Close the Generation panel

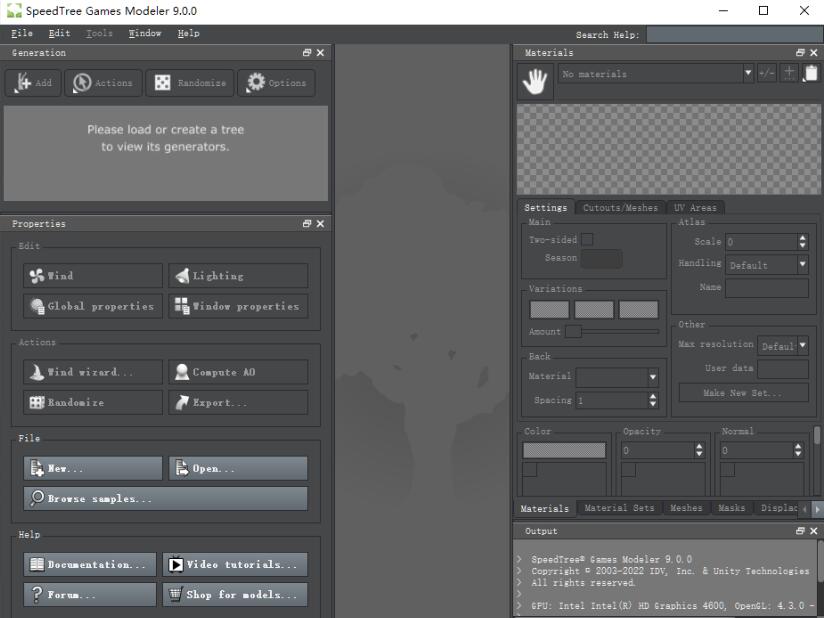(x=320, y=53)
